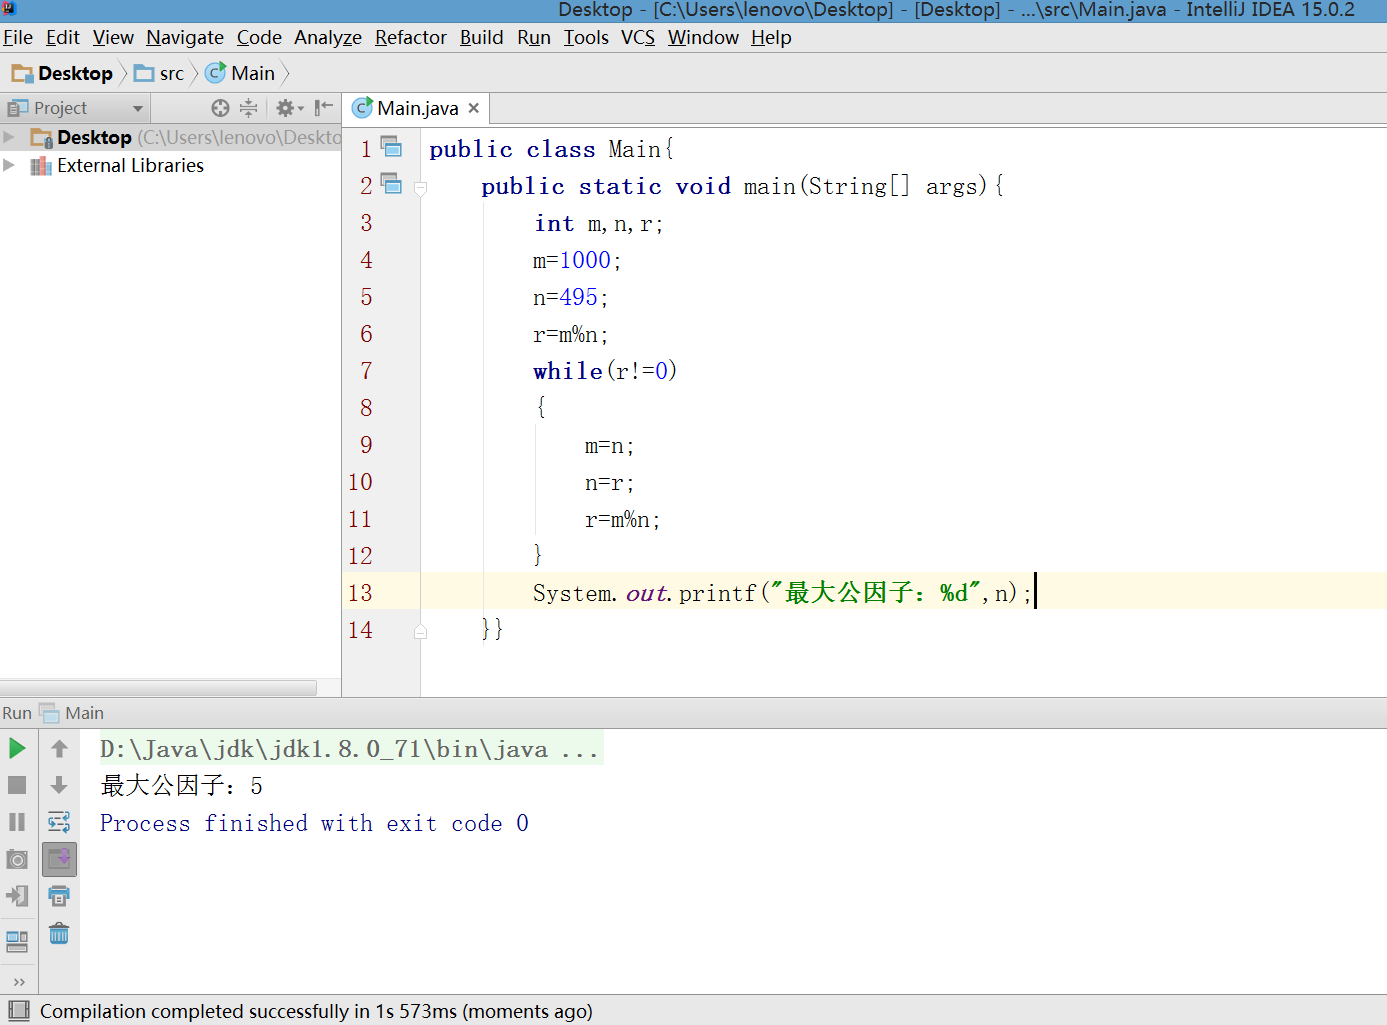Open the VCS menu
Viewport: 1387px width, 1025px height.
(638, 37)
